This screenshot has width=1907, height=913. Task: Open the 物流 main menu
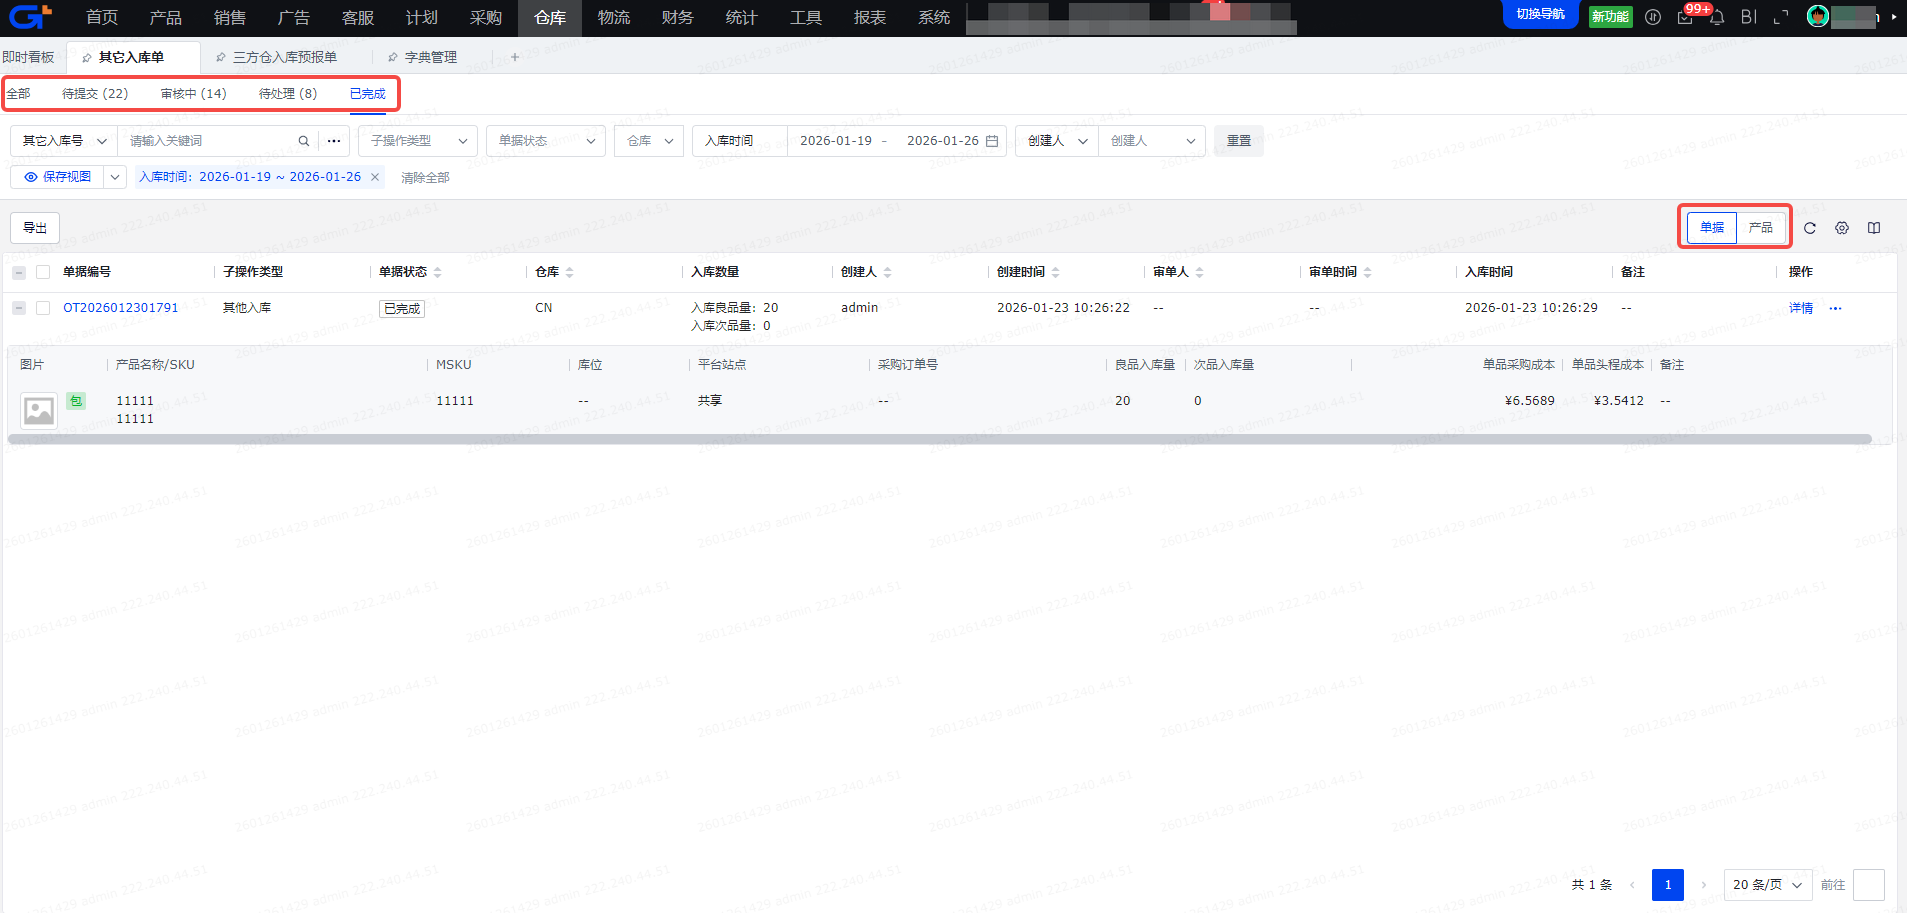614,18
